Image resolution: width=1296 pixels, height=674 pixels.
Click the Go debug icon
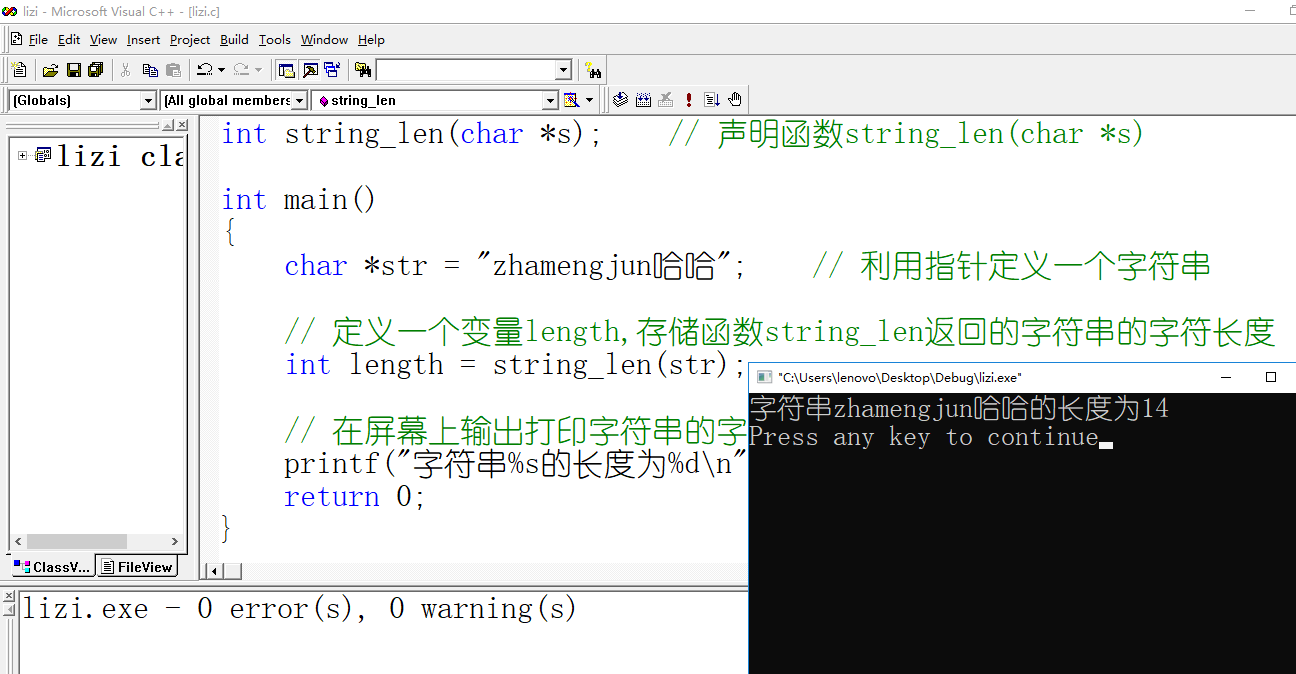712,100
